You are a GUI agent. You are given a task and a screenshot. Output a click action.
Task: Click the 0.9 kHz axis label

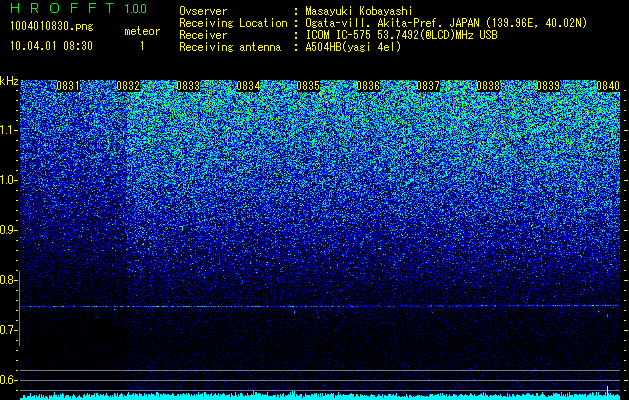(x=8, y=230)
